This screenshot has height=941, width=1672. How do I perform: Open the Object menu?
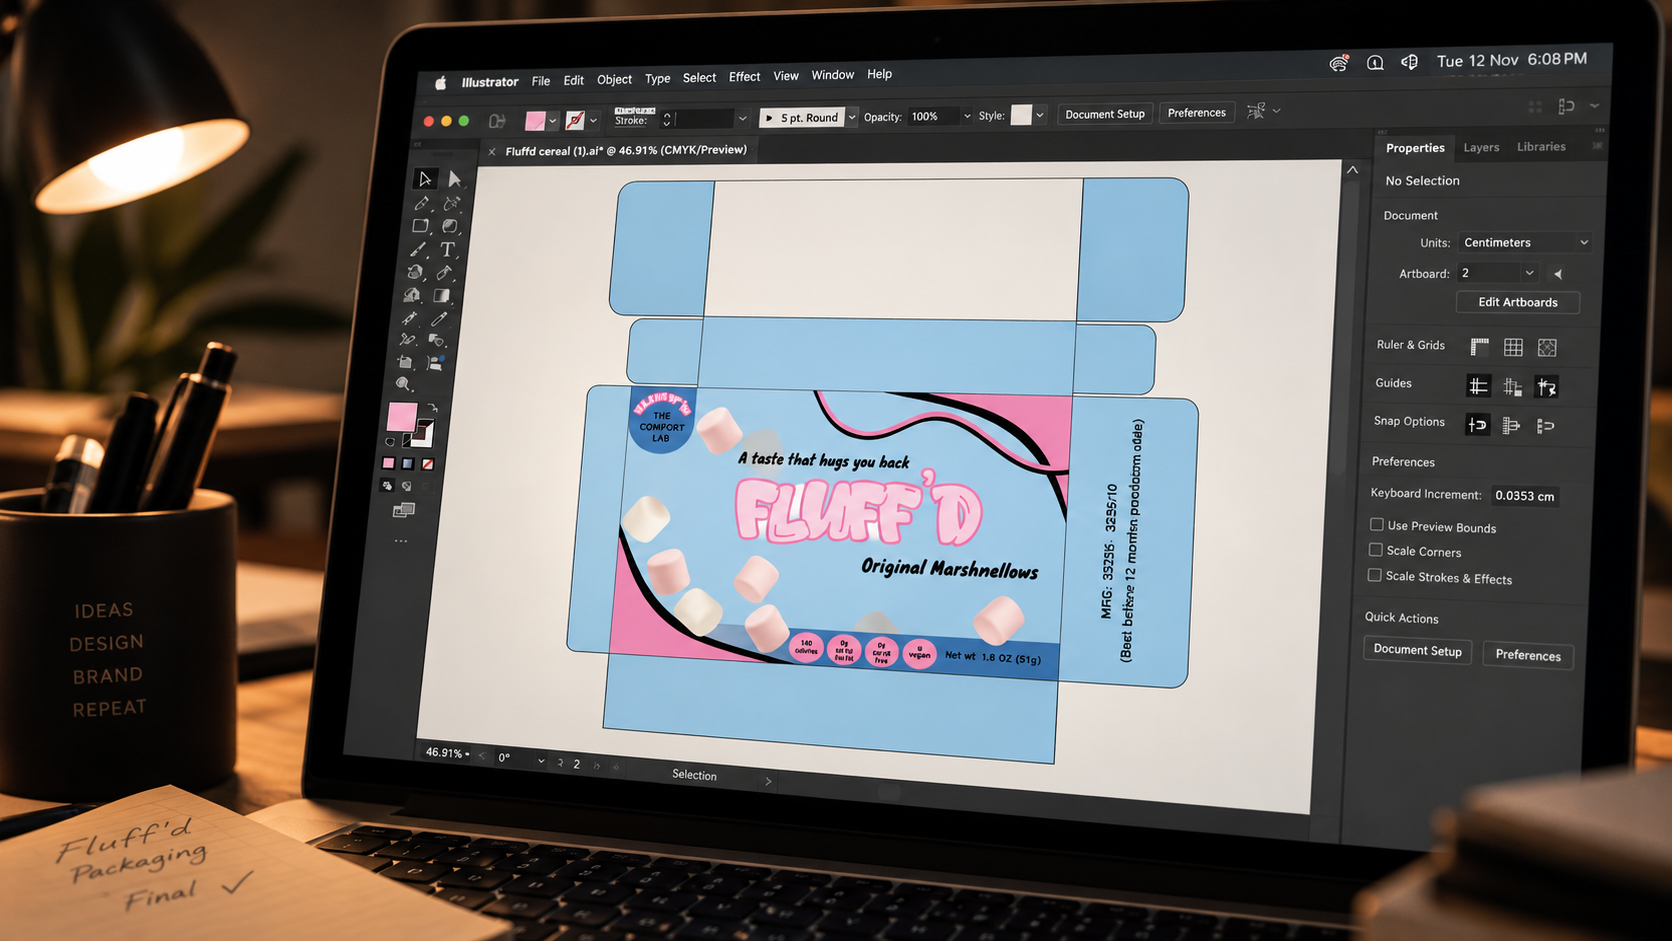coord(614,79)
